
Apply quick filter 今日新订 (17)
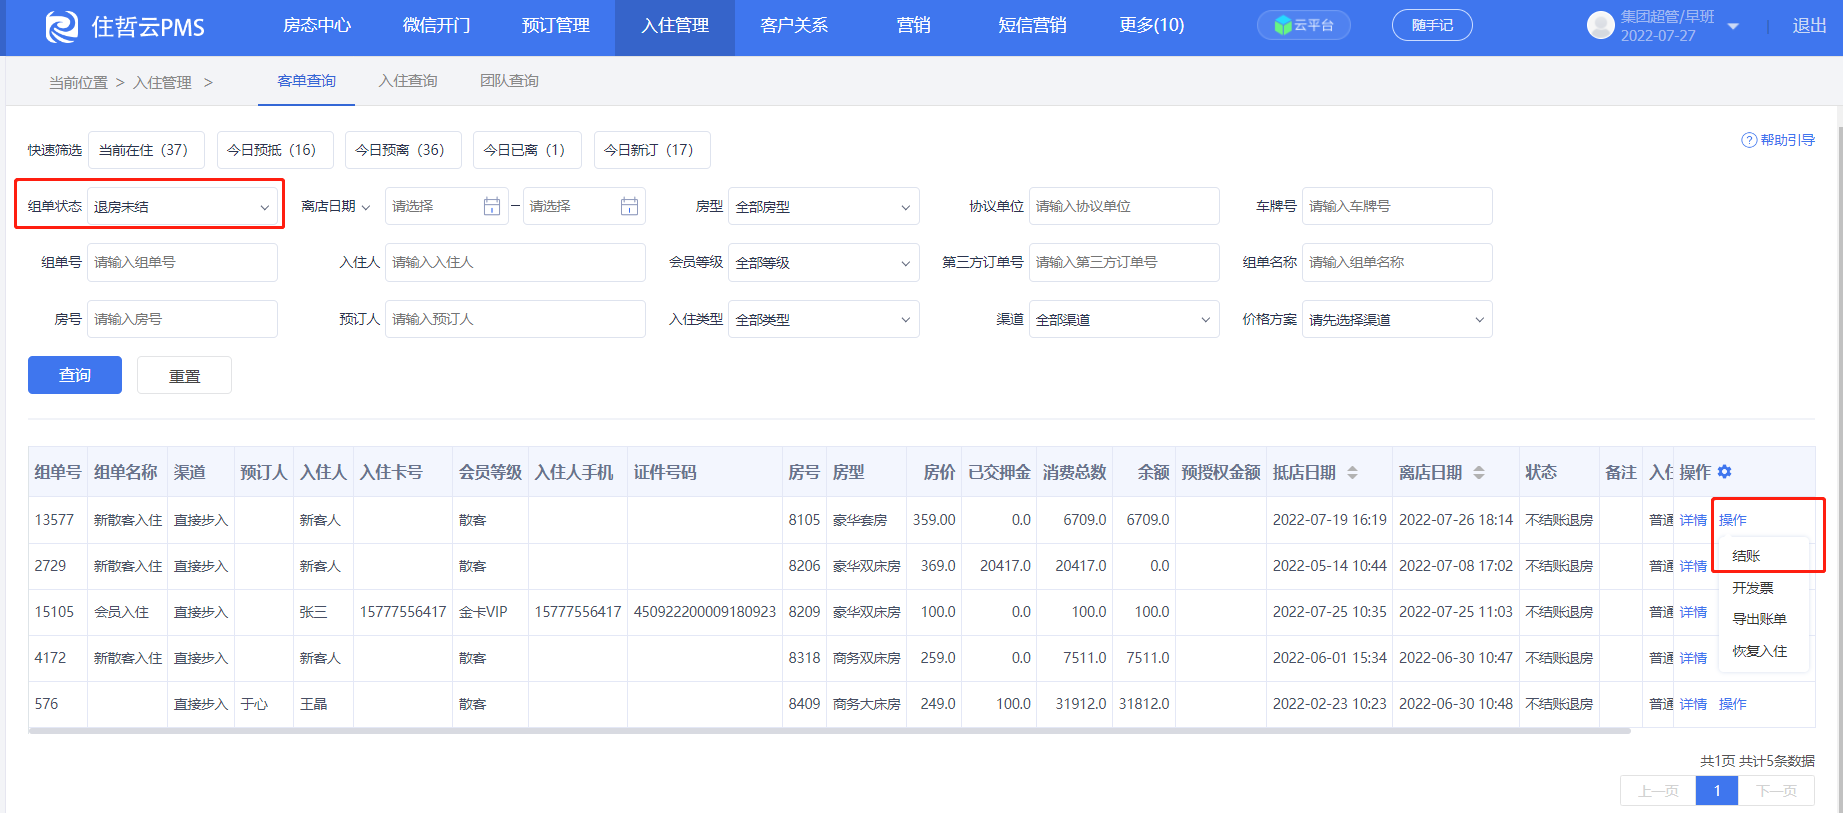click(652, 150)
